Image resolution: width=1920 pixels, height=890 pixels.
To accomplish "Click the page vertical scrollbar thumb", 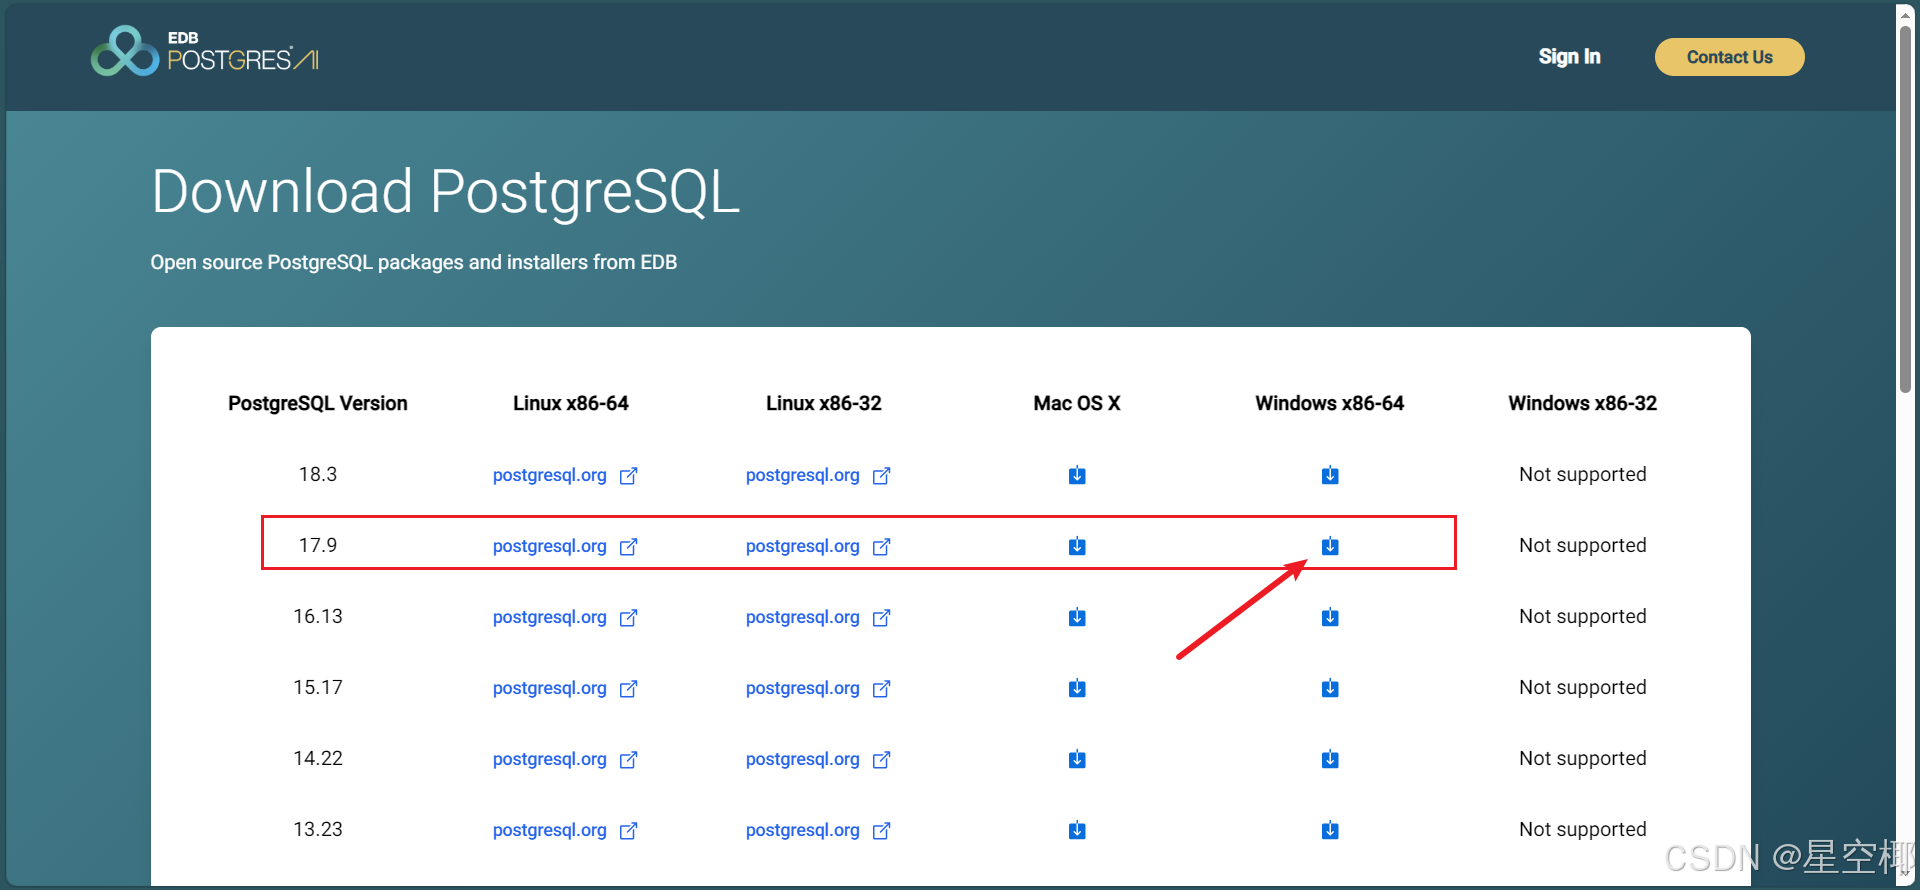I will click(x=1905, y=208).
